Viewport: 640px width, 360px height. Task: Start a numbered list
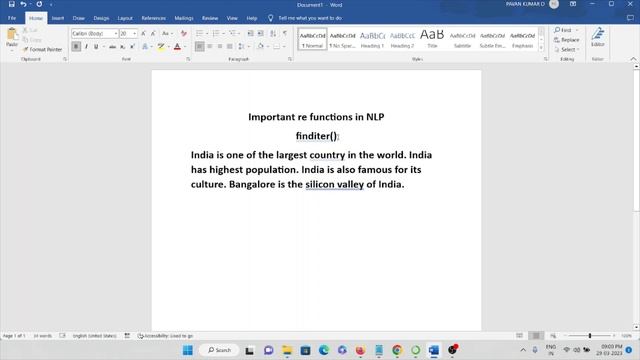click(216, 33)
